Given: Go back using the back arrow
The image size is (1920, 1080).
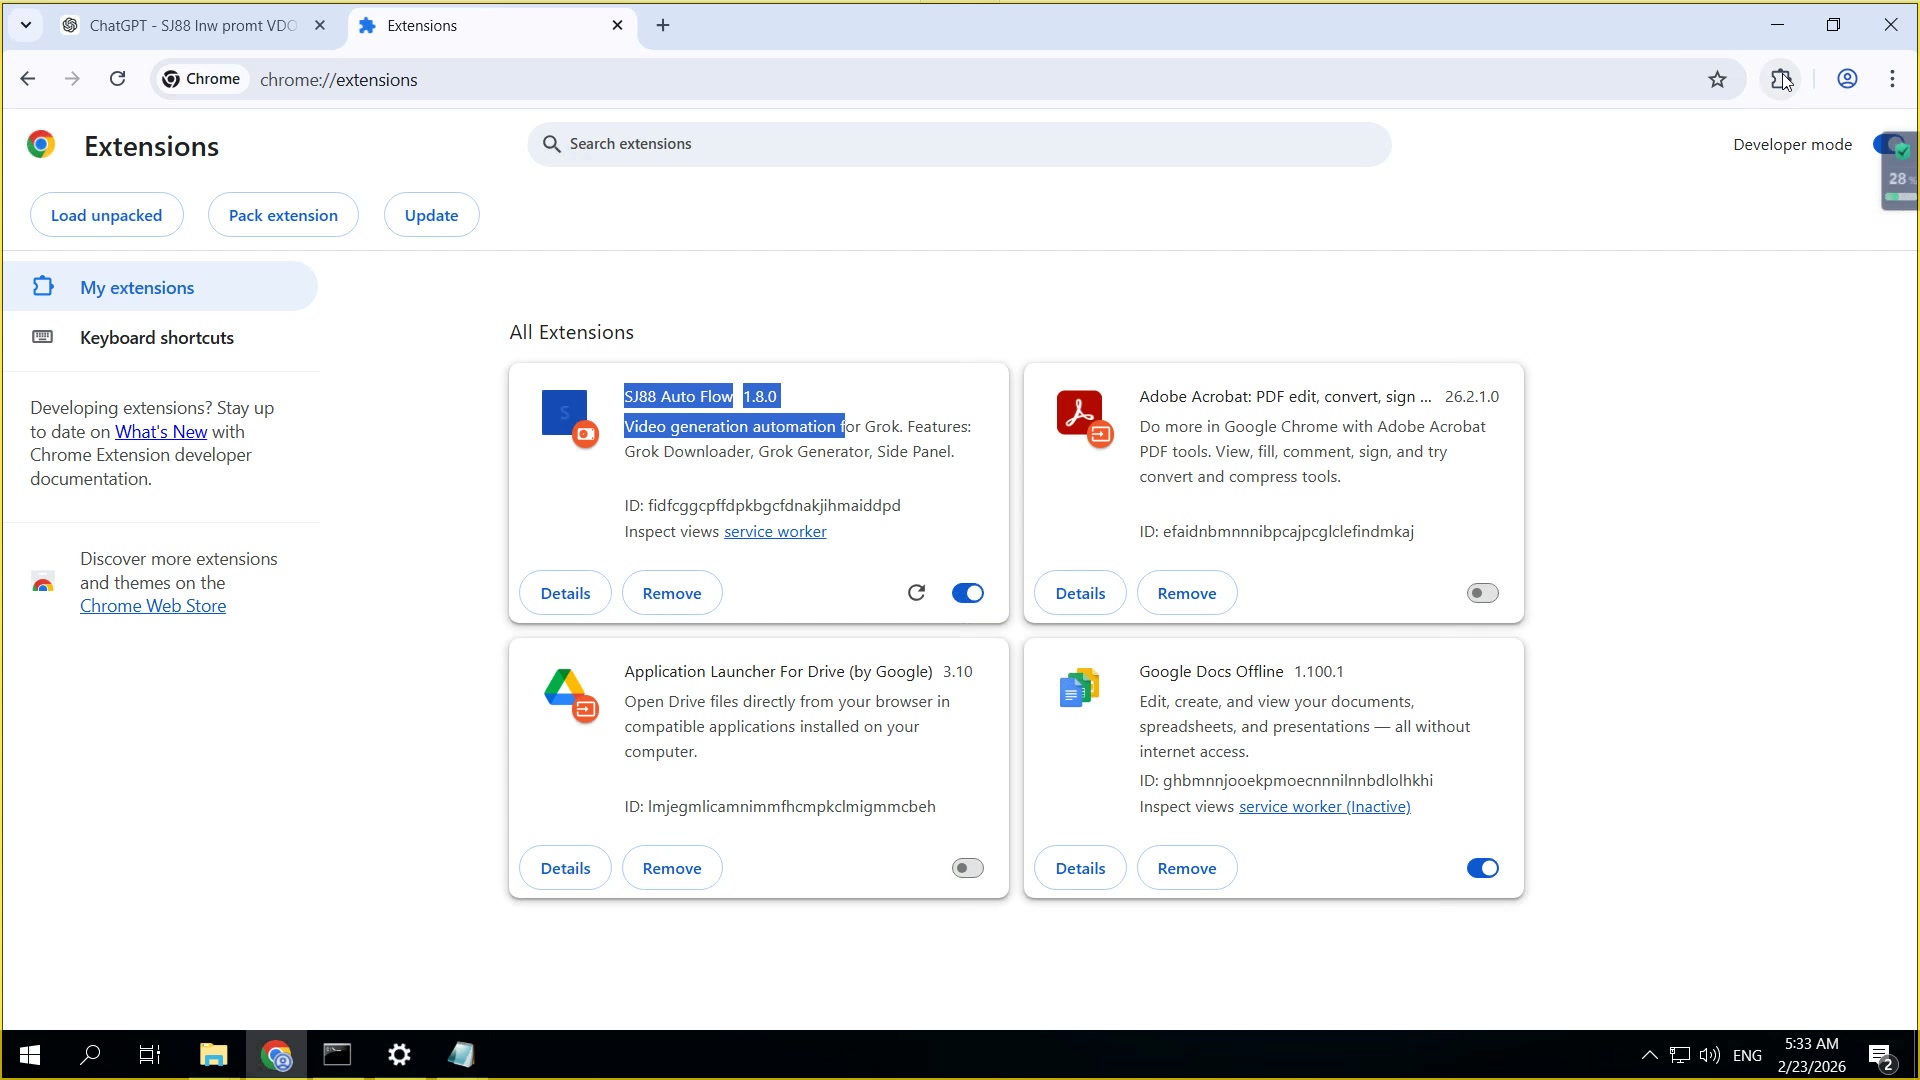Looking at the screenshot, I should (28, 79).
